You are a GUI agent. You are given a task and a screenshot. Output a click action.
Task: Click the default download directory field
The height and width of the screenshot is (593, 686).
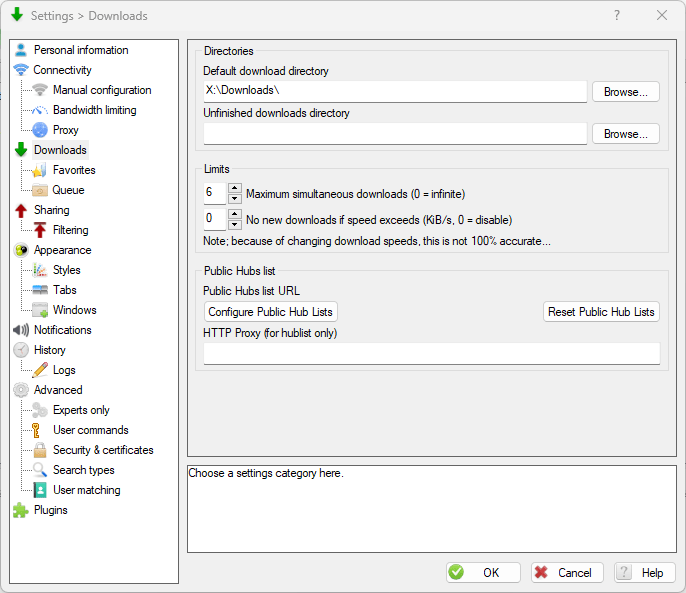[395, 91]
